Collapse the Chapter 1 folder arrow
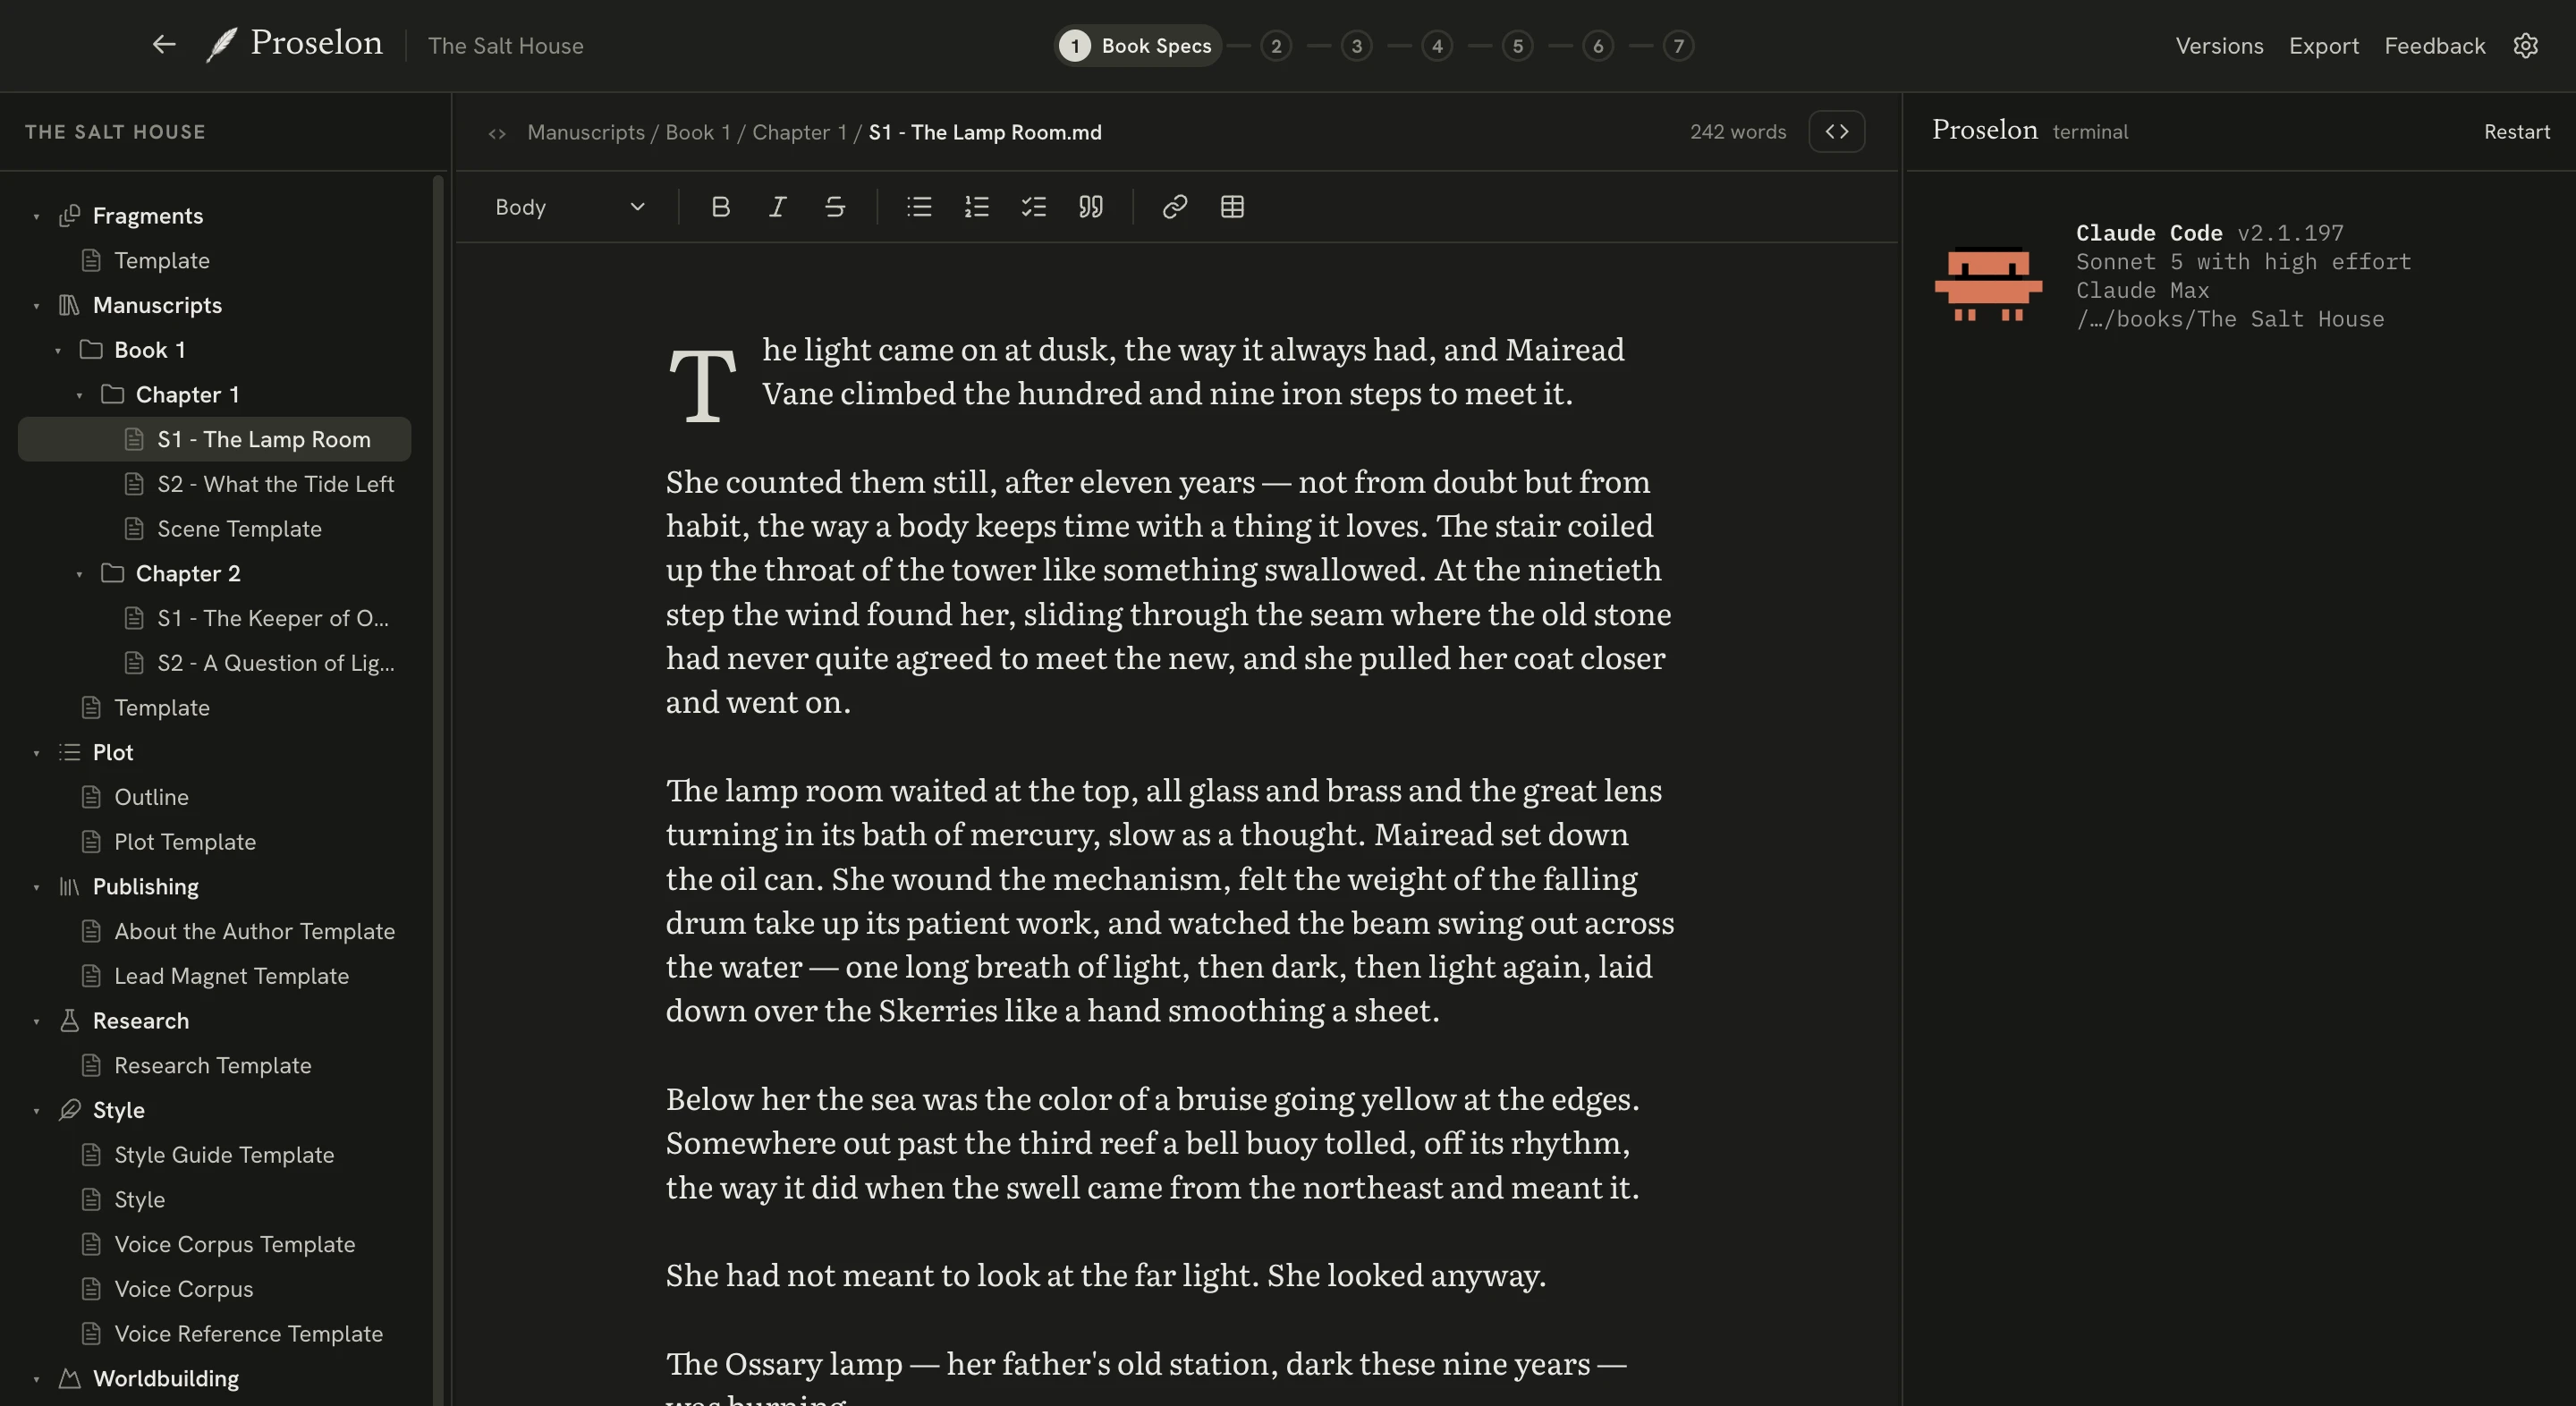The width and height of the screenshot is (2576, 1406). (x=79, y=395)
